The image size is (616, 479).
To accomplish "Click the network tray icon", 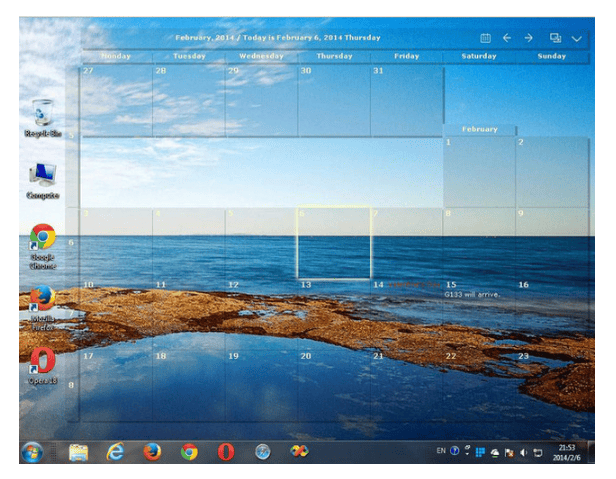I will tap(538, 453).
